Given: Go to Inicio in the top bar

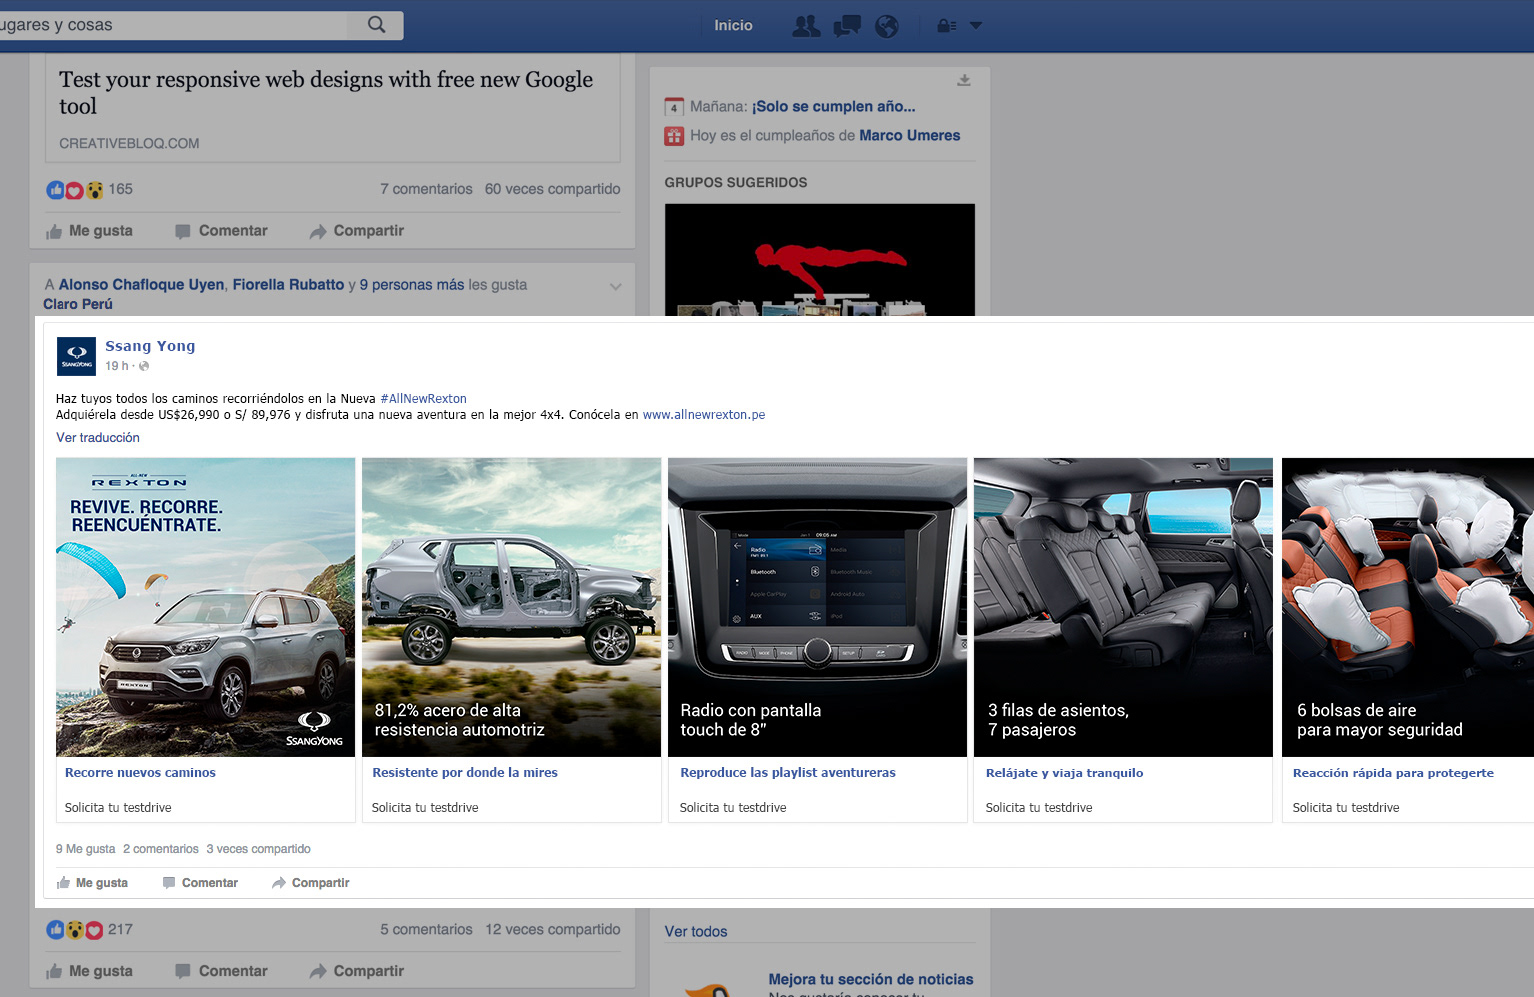Looking at the screenshot, I should pyautogui.click(x=733, y=25).
